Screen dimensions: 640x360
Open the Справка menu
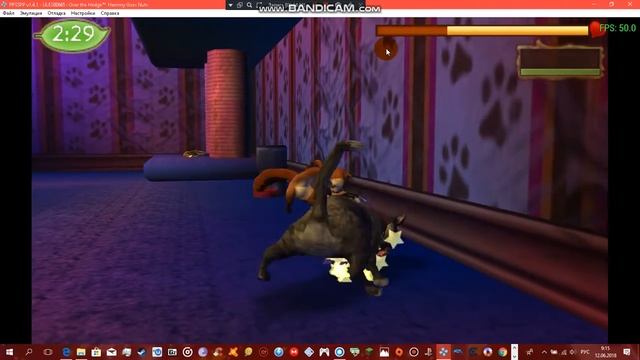(110, 13)
